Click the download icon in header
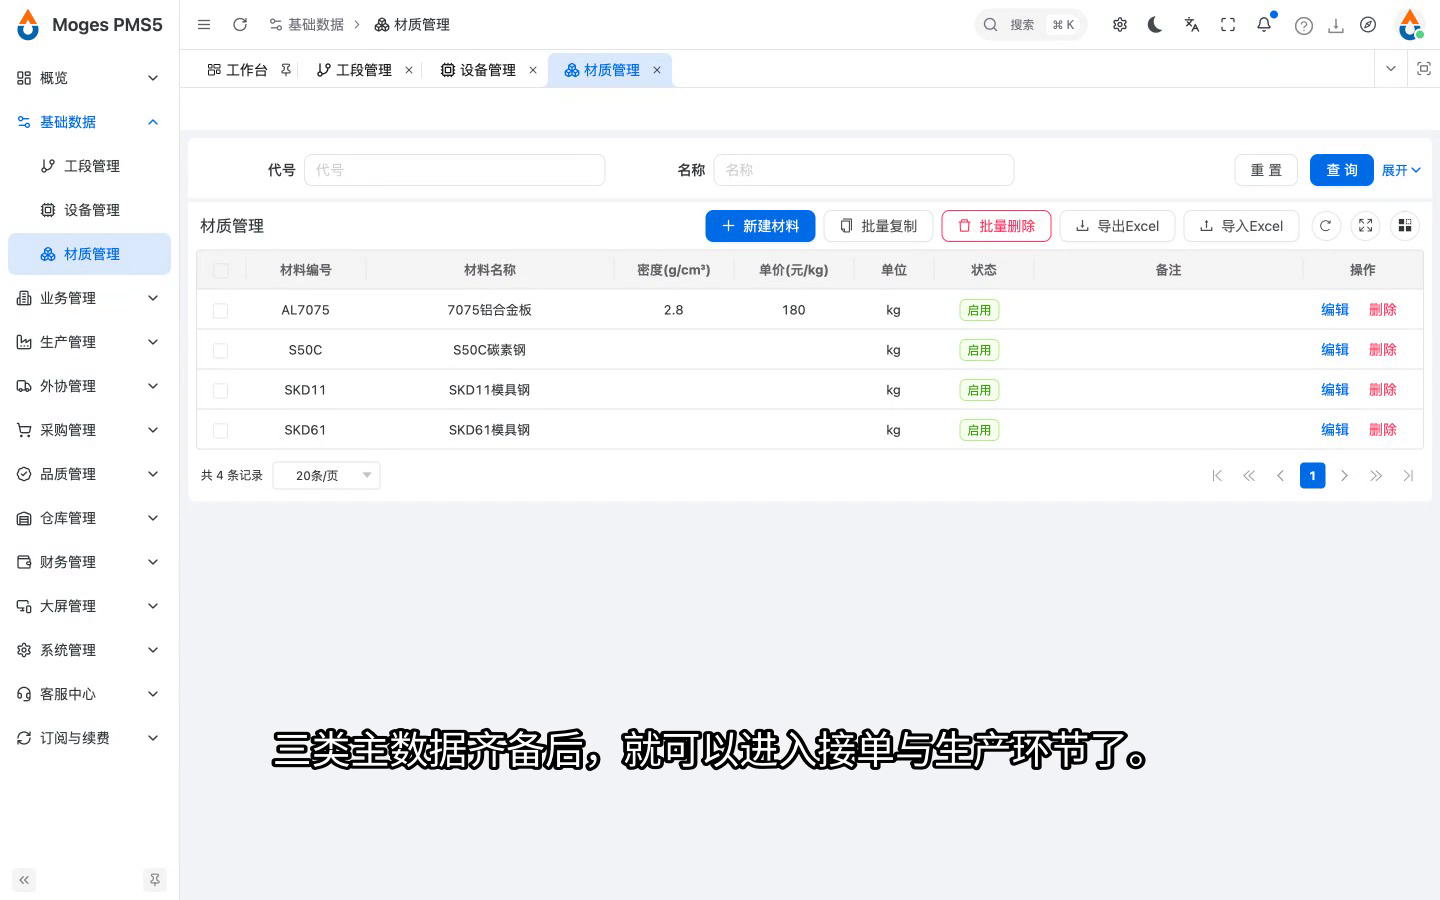This screenshot has height=900, width=1440. click(x=1336, y=26)
